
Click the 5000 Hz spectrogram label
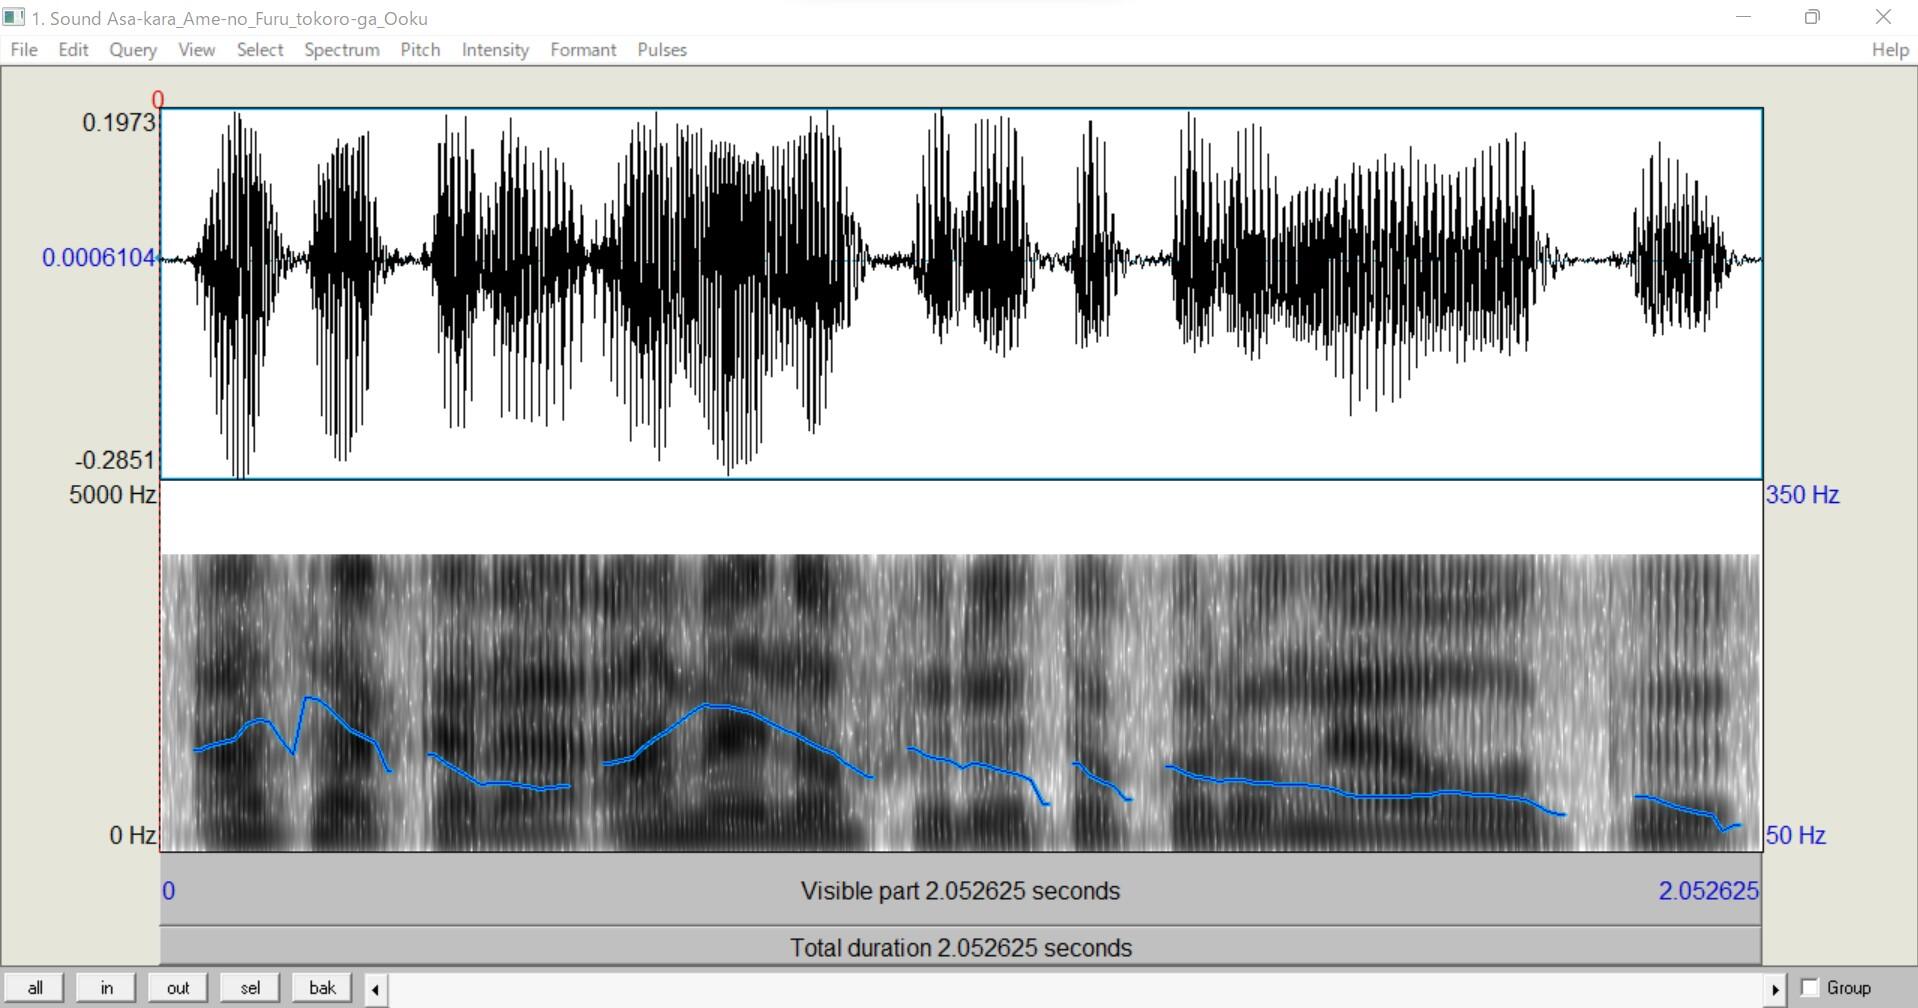[x=112, y=494]
